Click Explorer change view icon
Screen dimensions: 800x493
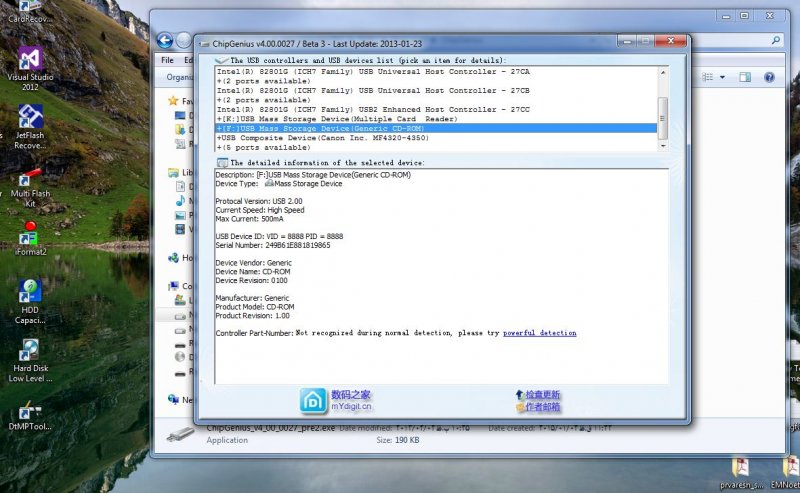[708, 77]
